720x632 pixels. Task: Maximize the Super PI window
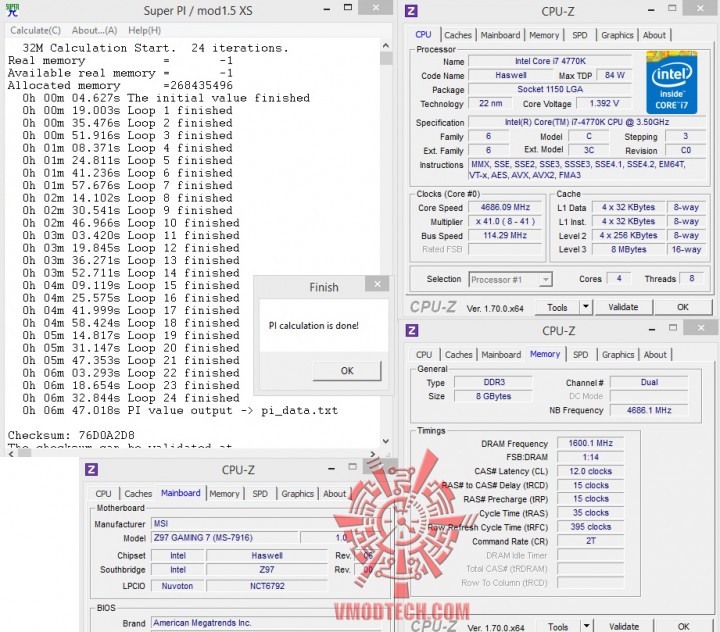tap(348, 8)
